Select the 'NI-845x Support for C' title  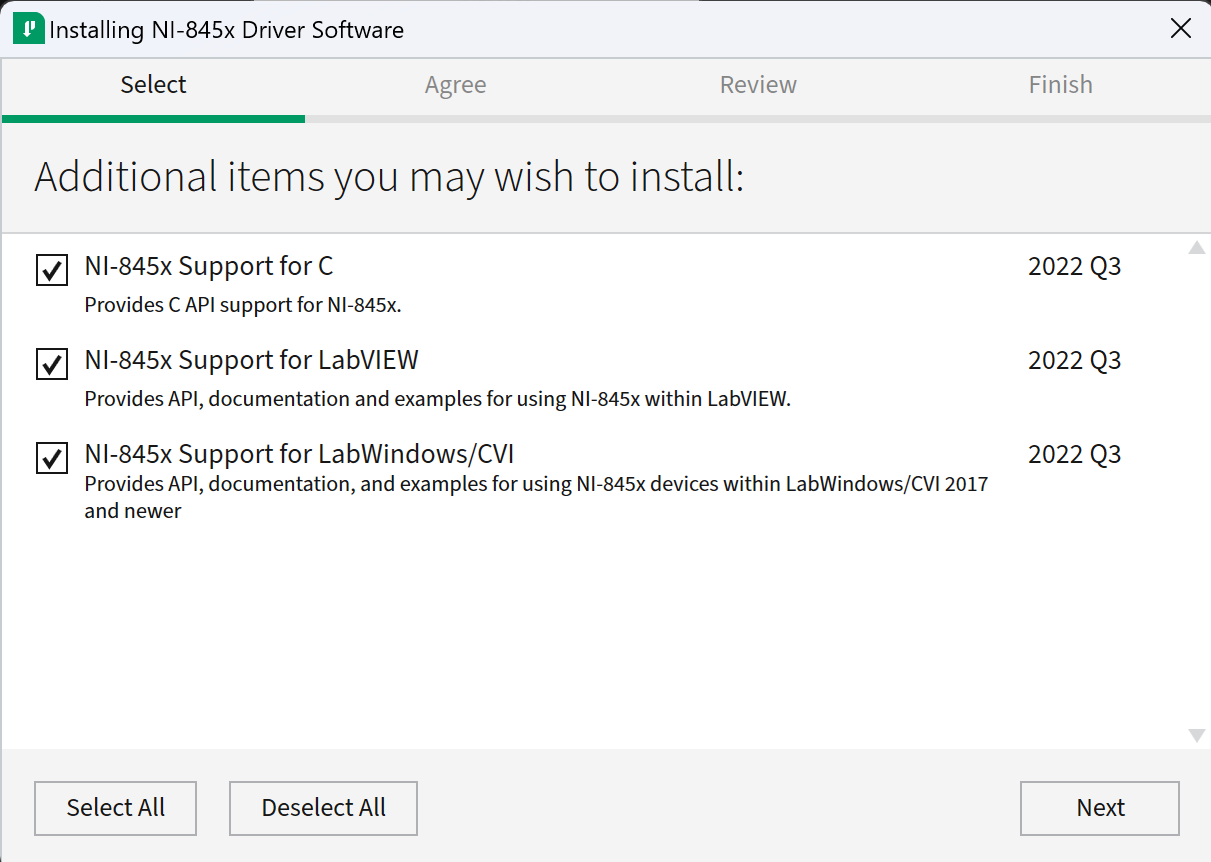pos(209,266)
